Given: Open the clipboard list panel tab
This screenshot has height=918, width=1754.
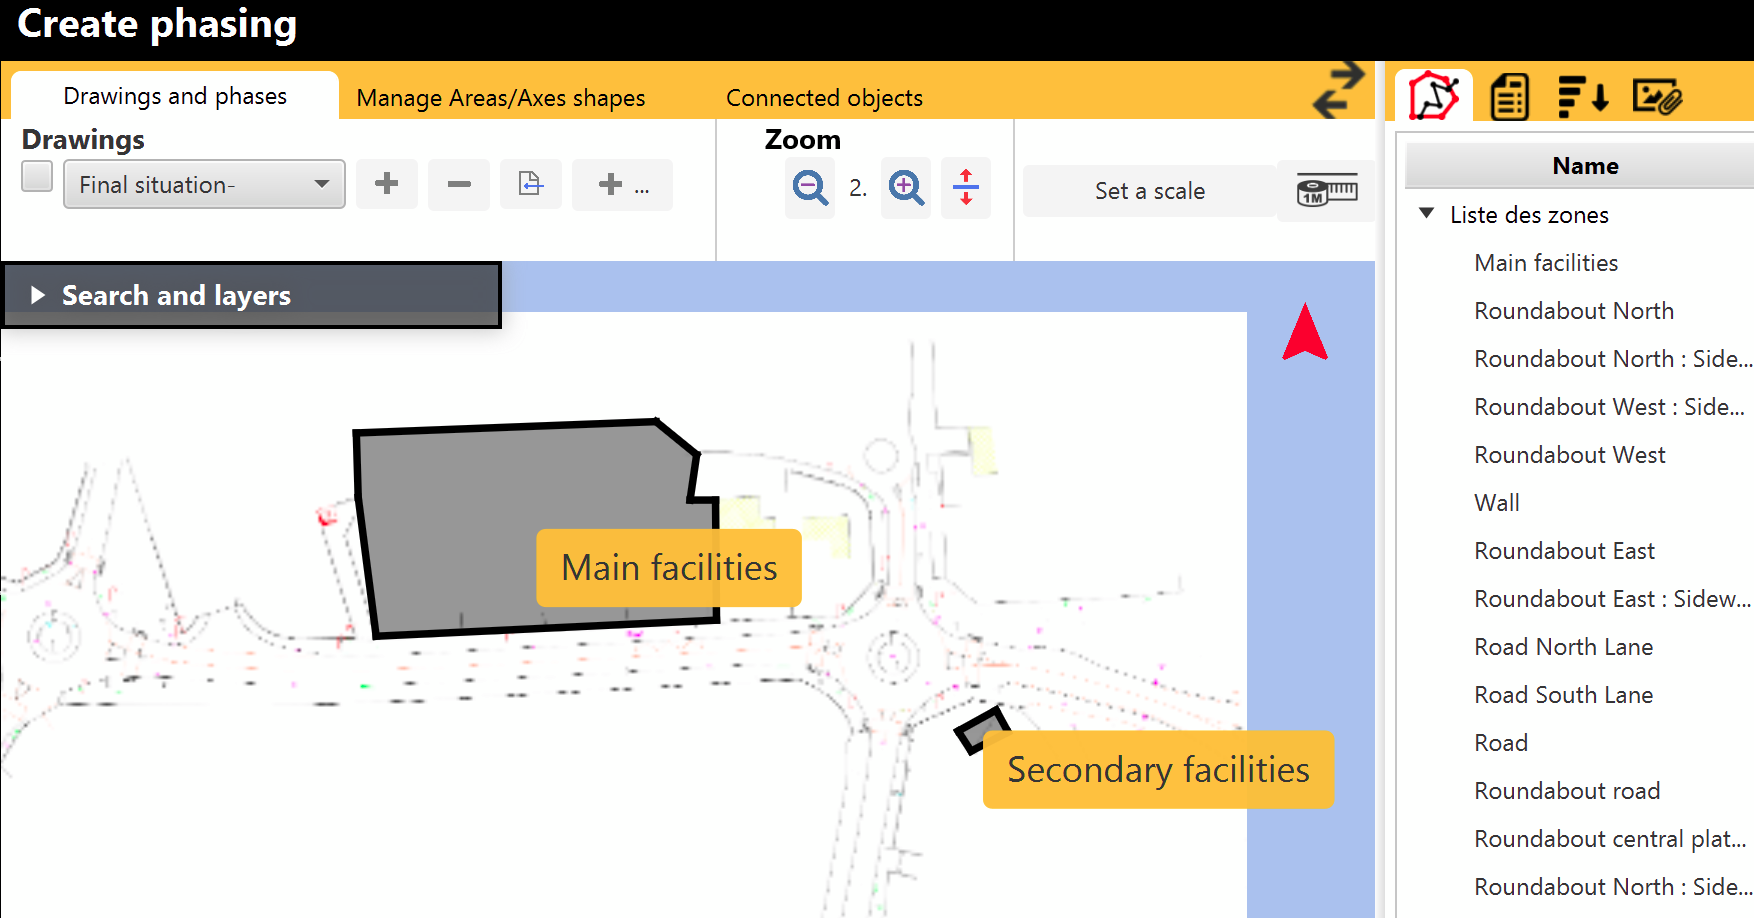Looking at the screenshot, I should [1509, 97].
